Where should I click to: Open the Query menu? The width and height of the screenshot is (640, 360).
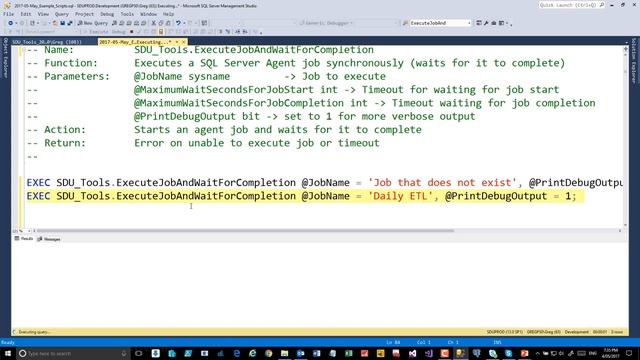[62, 14]
